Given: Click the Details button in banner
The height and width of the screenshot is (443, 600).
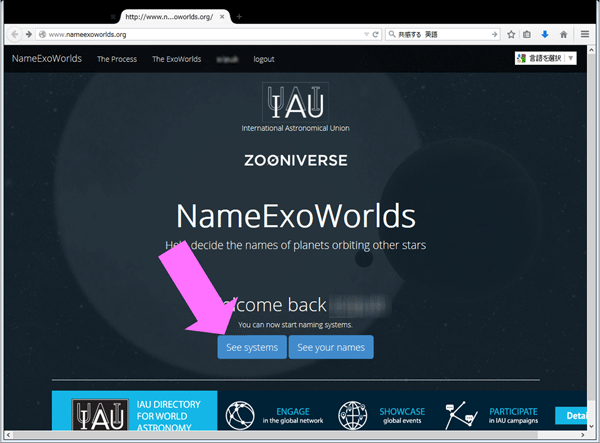Looking at the screenshot, I should [571, 415].
